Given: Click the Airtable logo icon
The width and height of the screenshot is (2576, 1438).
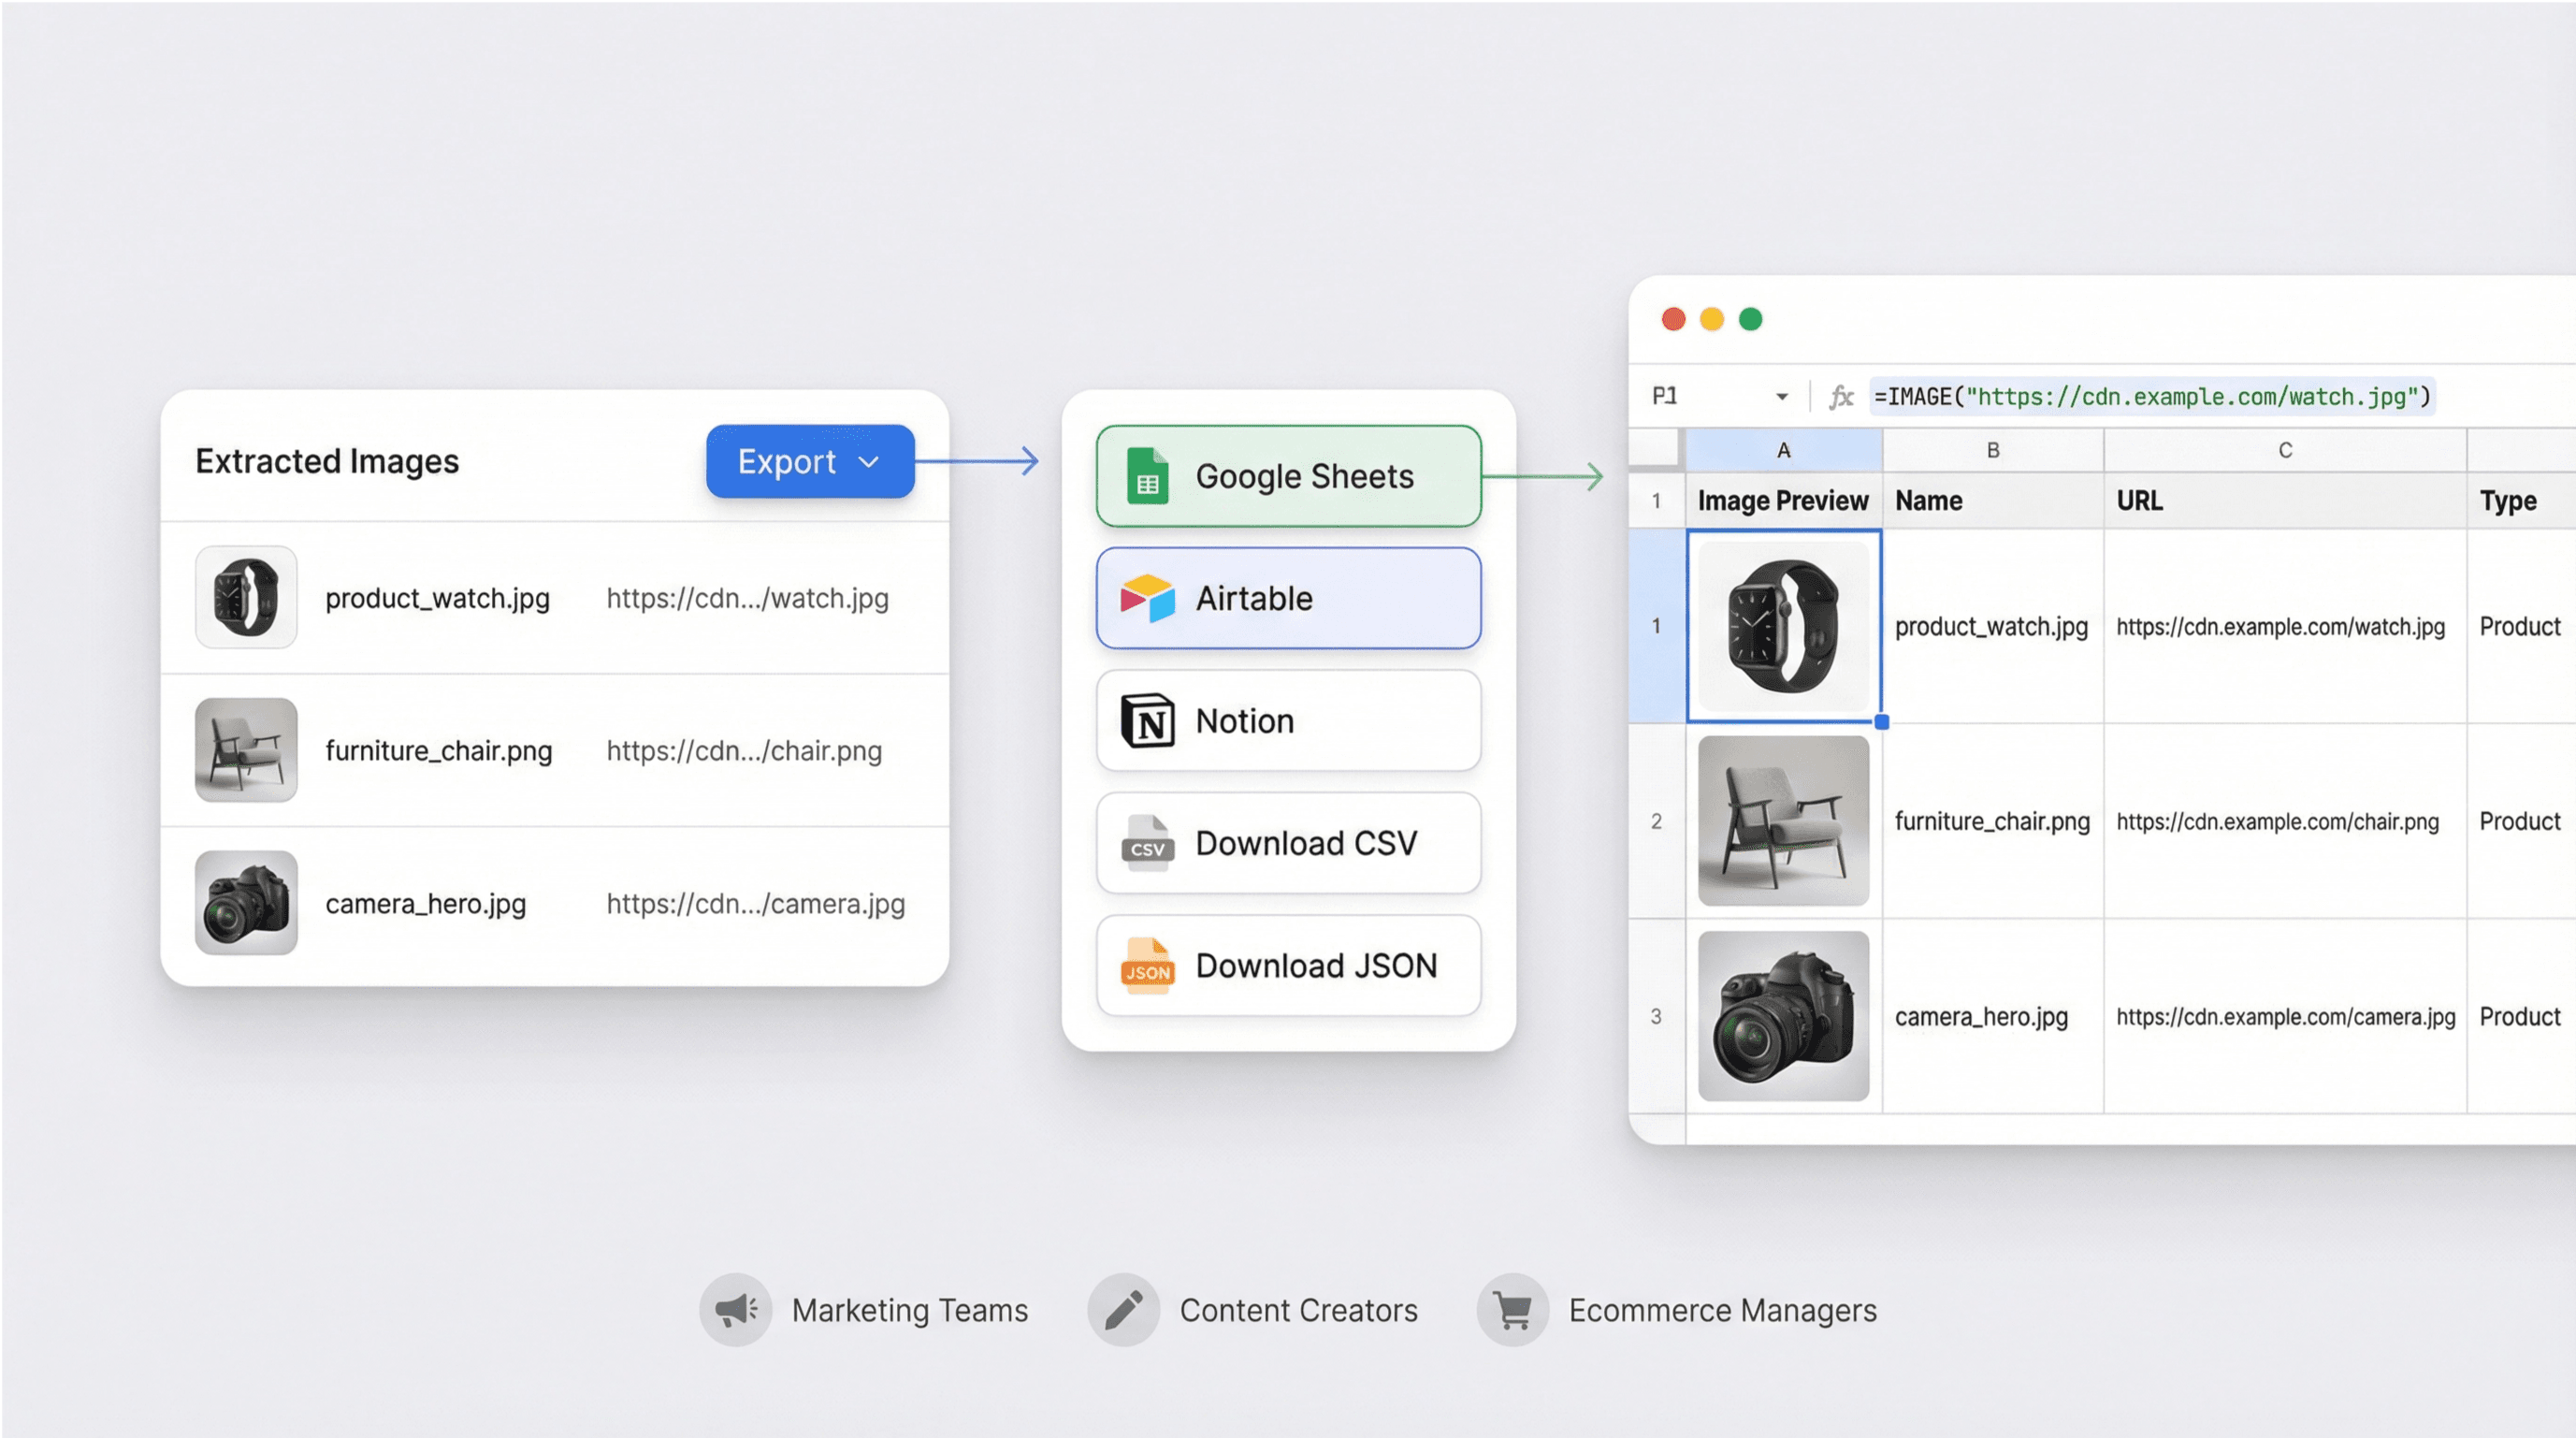Looking at the screenshot, I should click(1147, 598).
